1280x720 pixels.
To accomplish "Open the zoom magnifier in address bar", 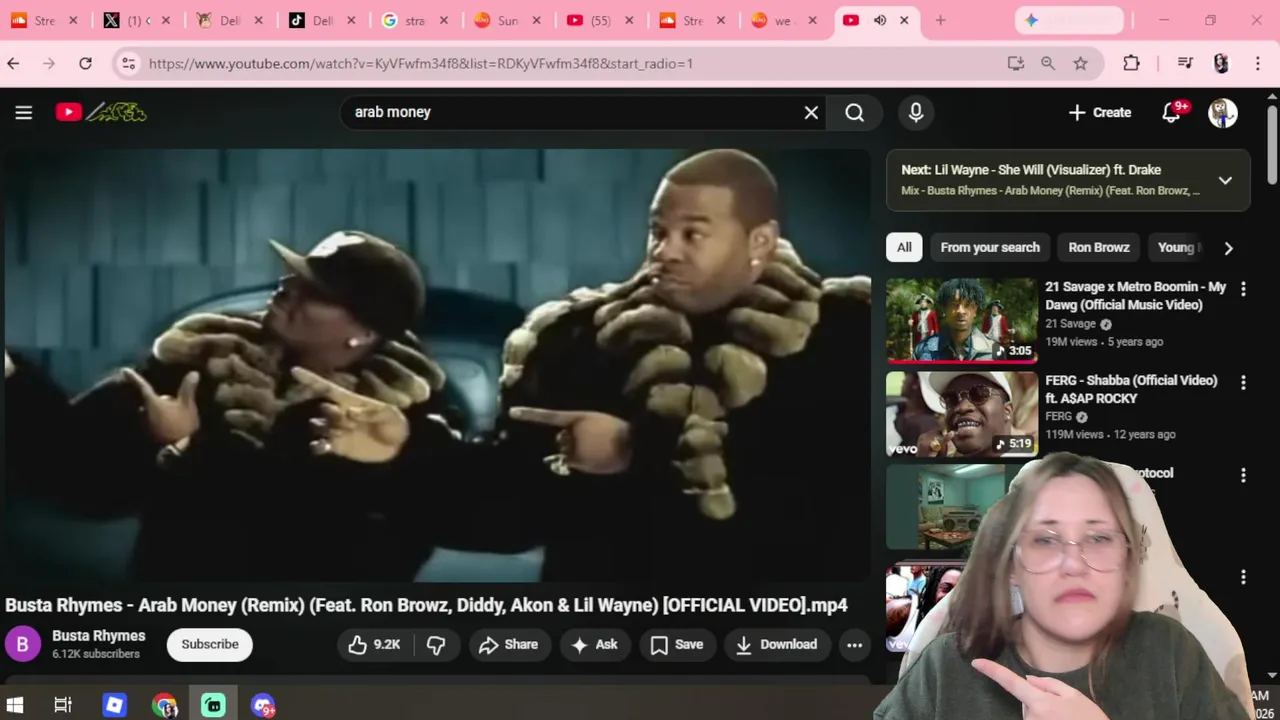I will tap(1048, 63).
